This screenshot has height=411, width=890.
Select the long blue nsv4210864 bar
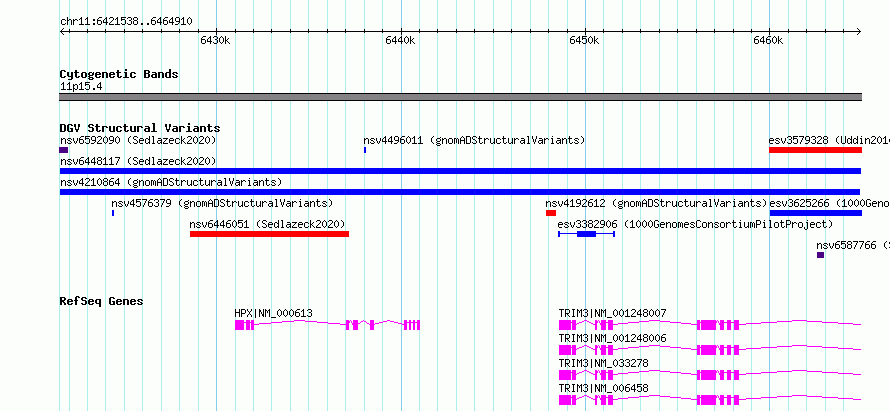click(460, 192)
